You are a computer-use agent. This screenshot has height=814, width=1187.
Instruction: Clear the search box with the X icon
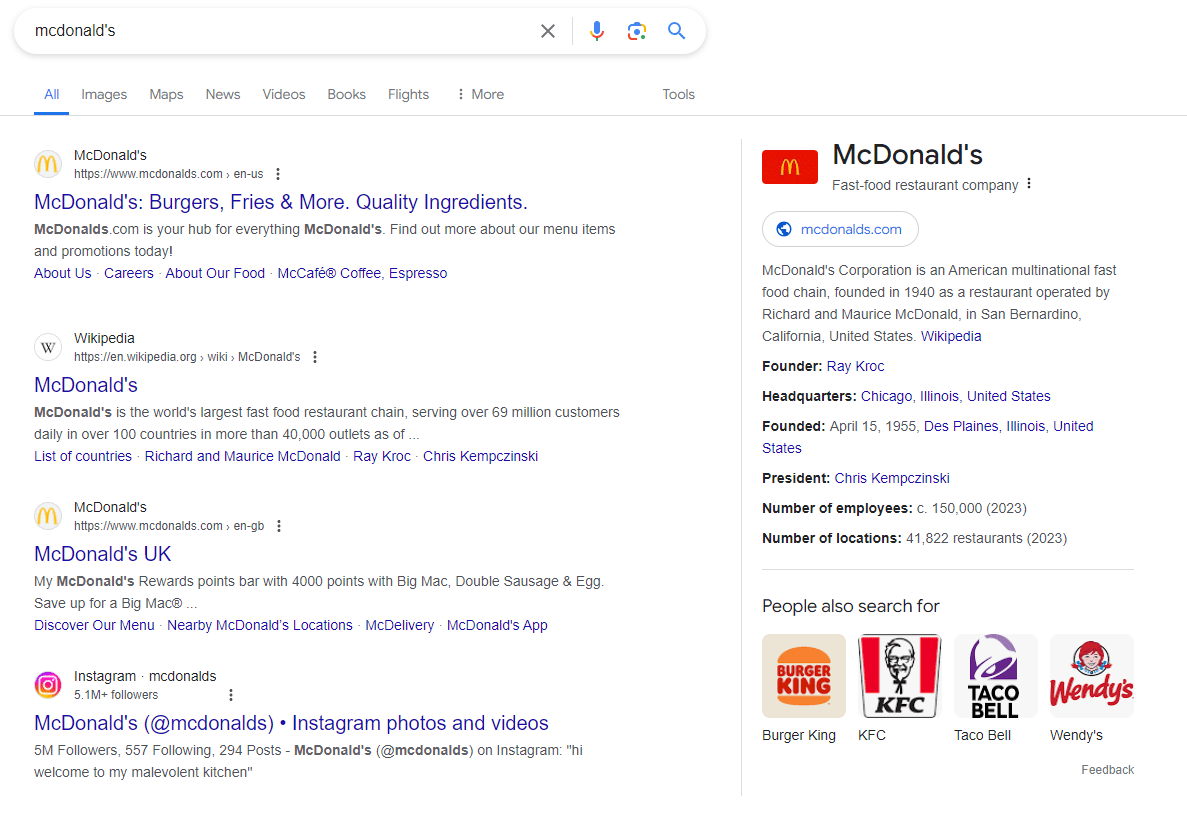pos(547,31)
